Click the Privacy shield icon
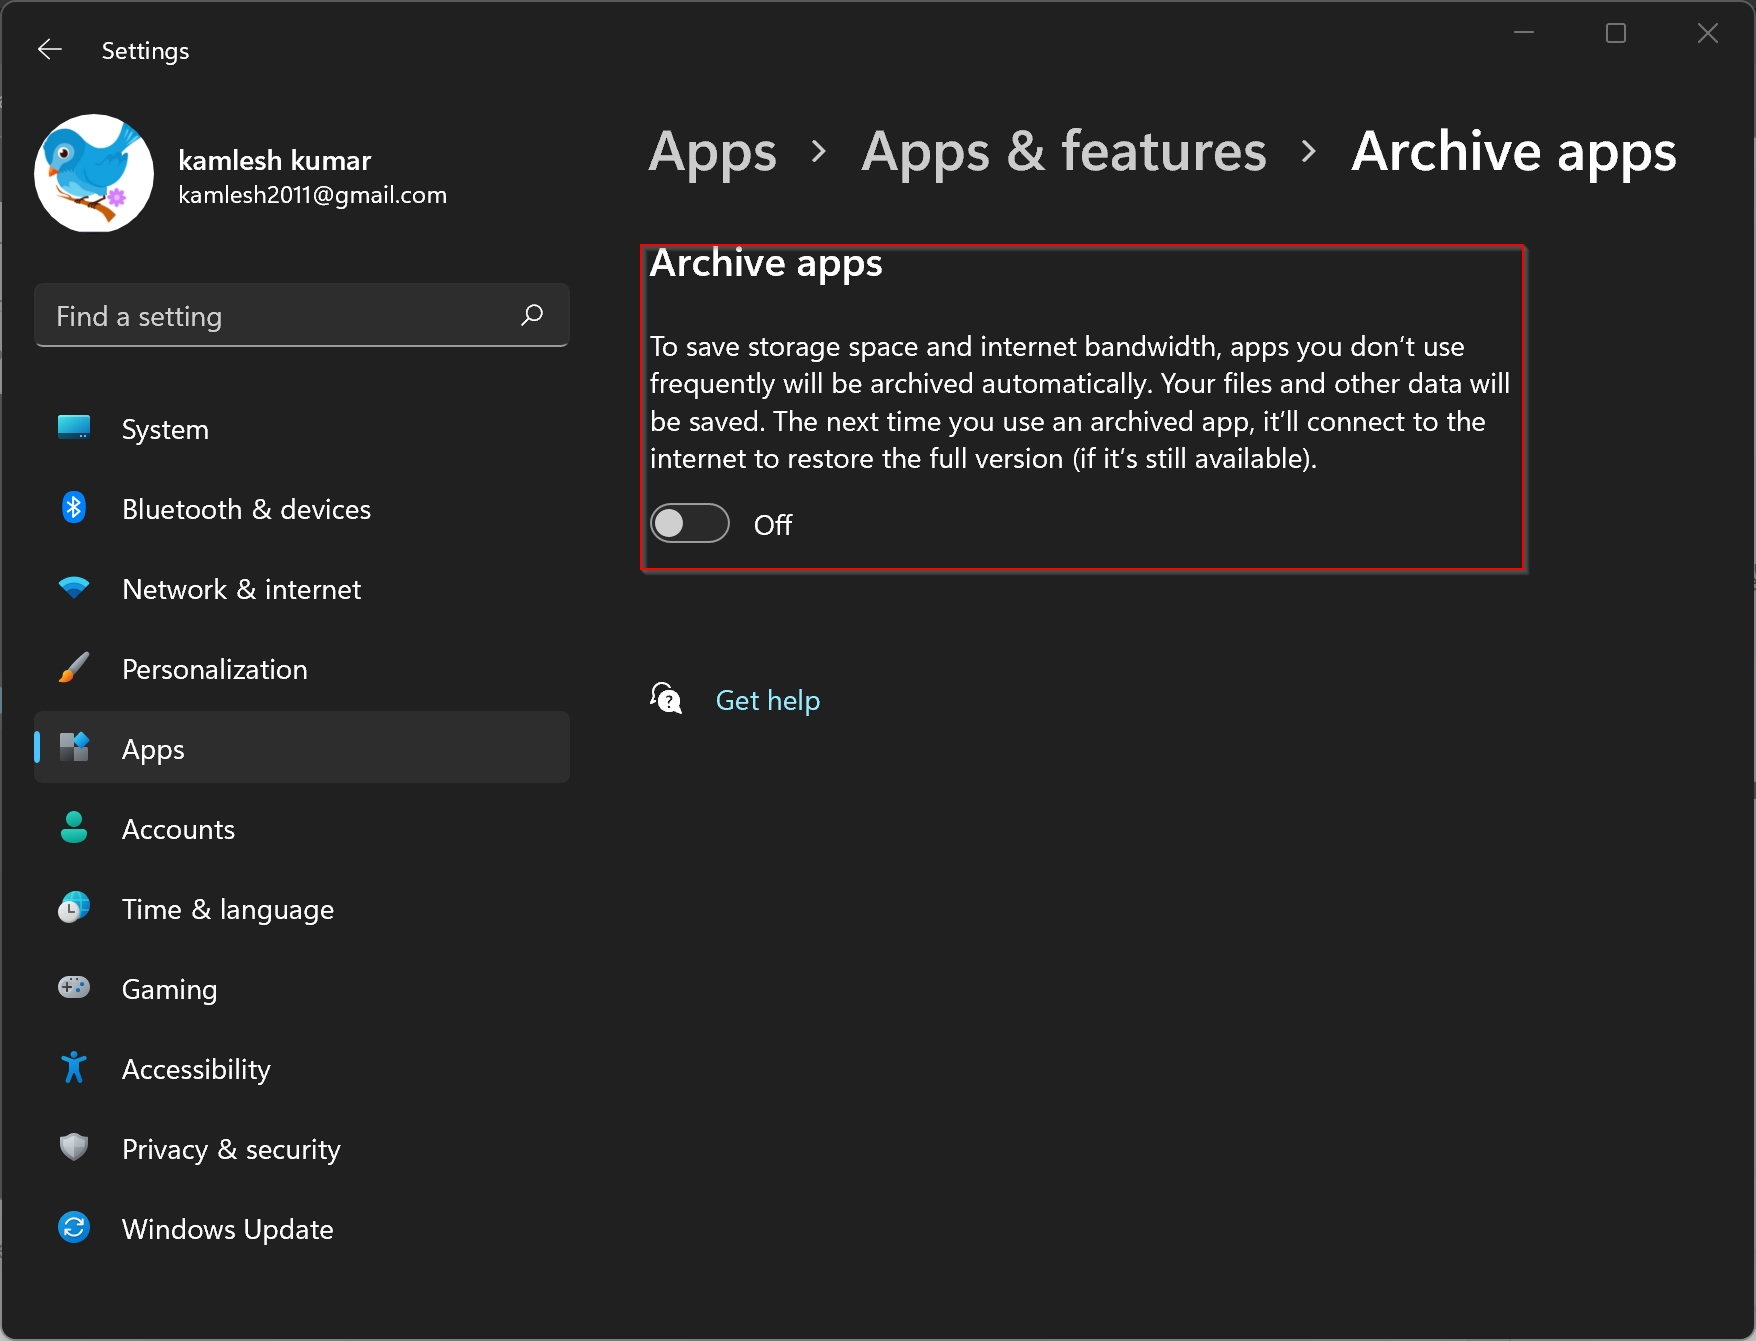Image resolution: width=1756 pixels, height=1341 pixels. [74, 1147]
